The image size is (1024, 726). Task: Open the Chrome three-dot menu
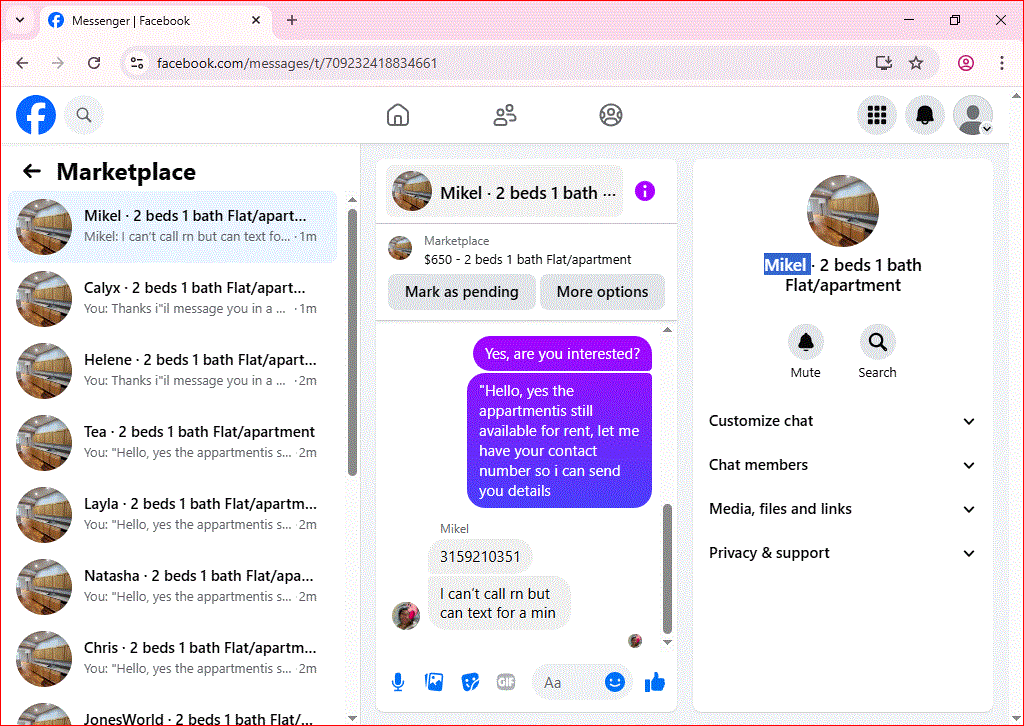pyautogui.click(x=1002, y=63)
